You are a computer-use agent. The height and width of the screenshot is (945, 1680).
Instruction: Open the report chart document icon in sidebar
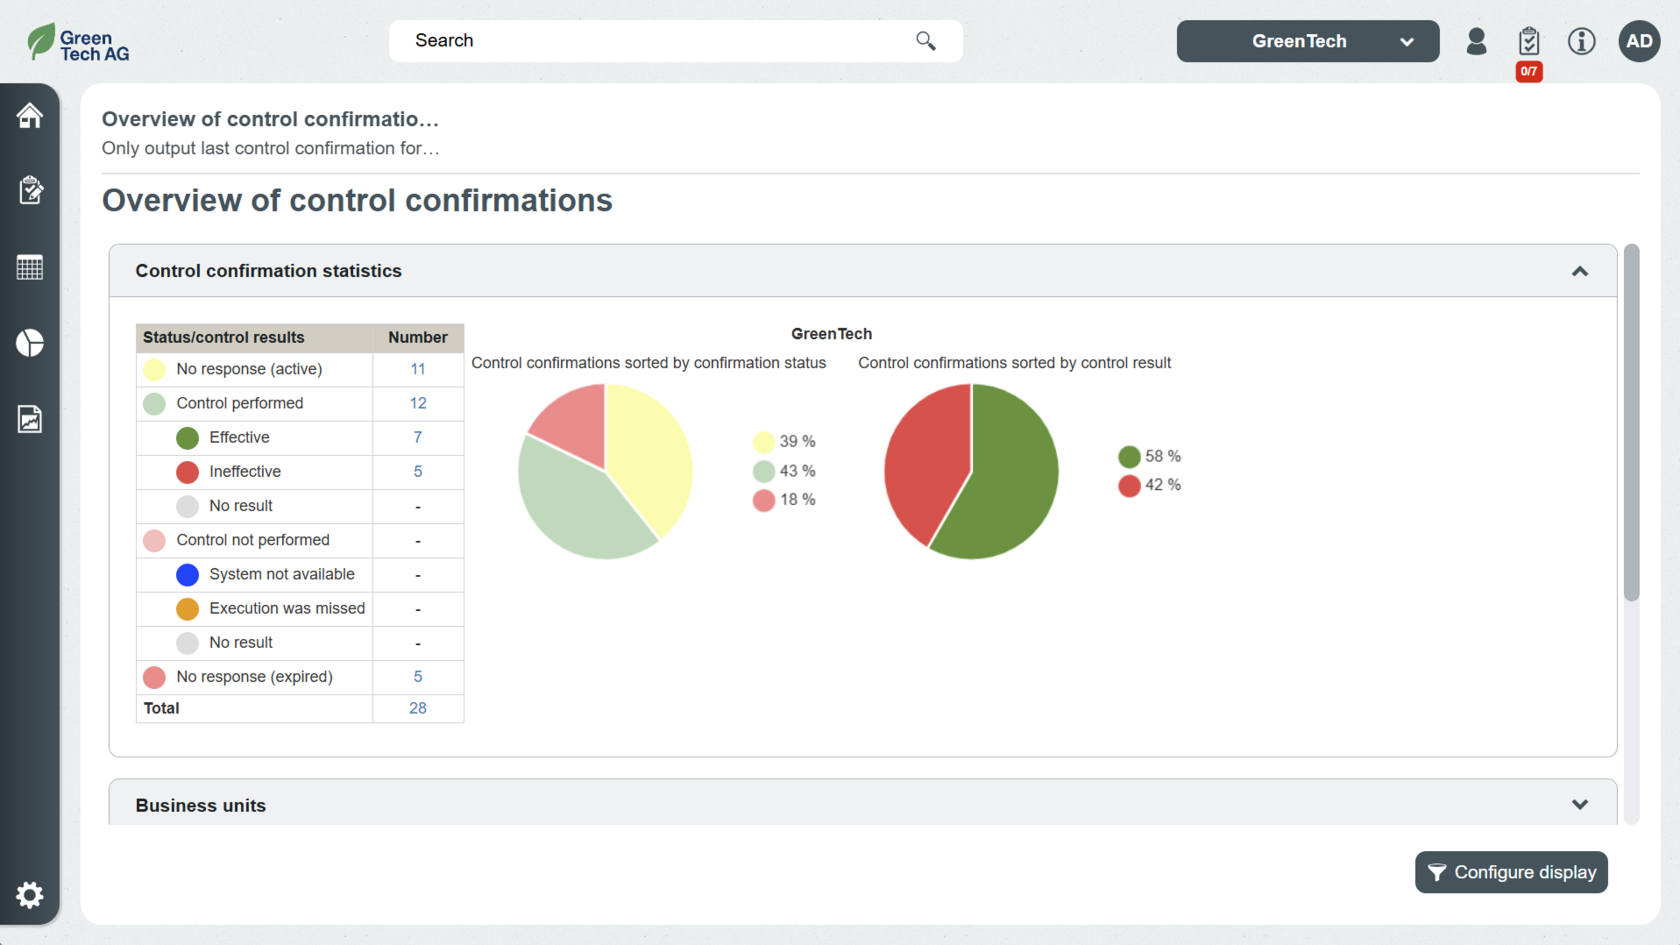pyautogui.click(x=29, y=419)
